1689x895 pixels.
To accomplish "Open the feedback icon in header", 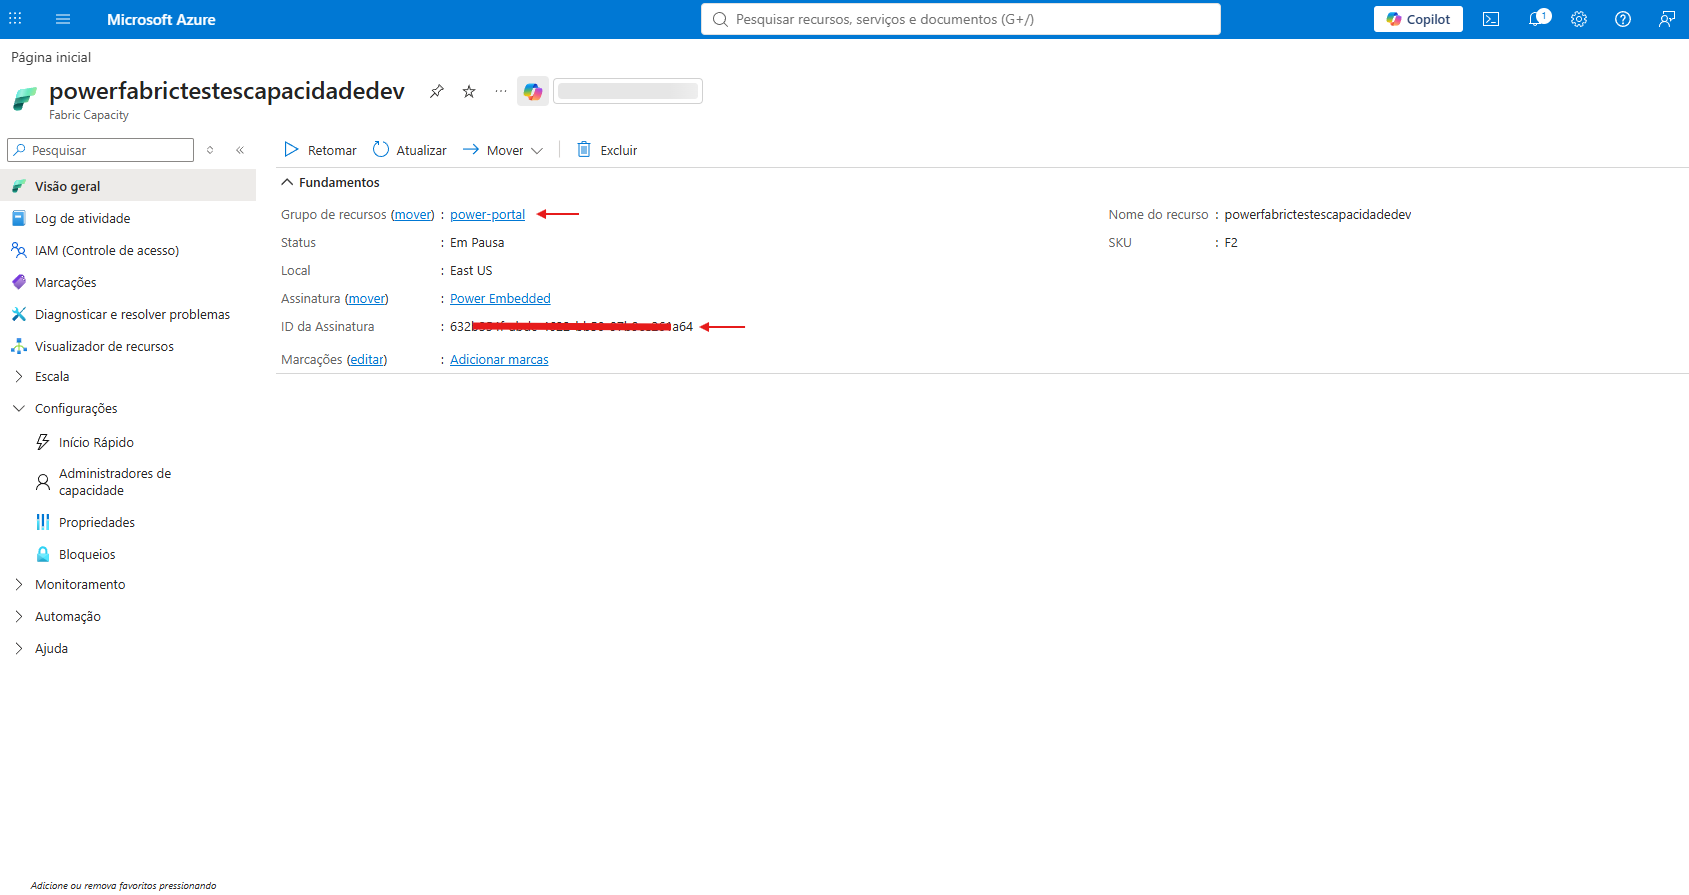I will [x=1667, y=19].
